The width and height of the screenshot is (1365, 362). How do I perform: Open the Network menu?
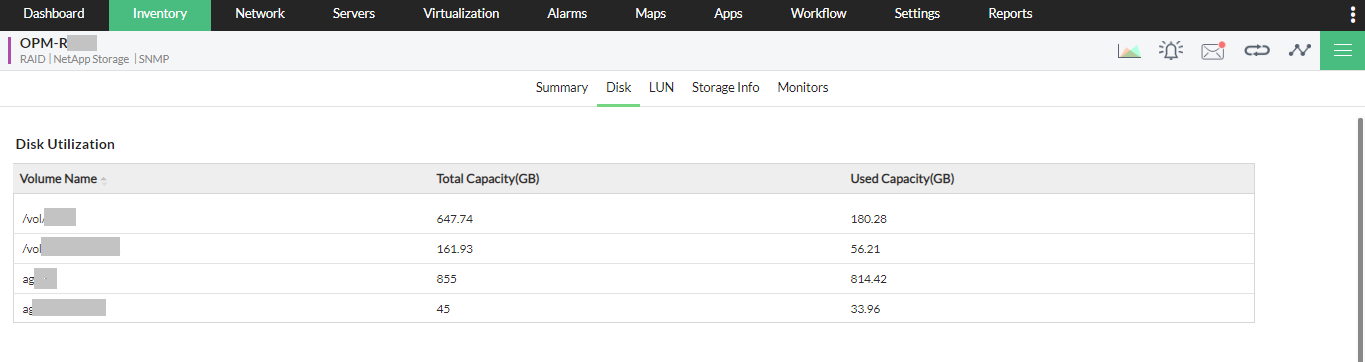click(x=260, y=14)
